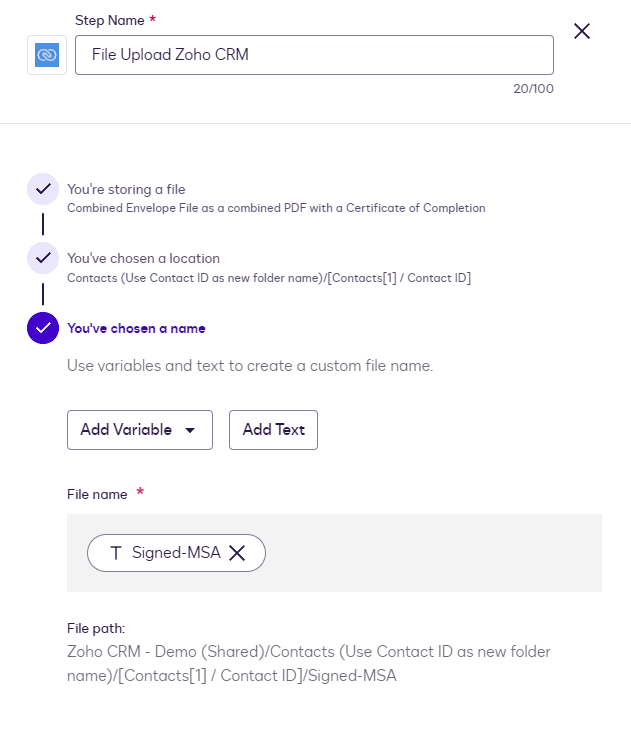Image resolution: width=631 pixels, height=730 pixels.
Task: Click the Zoho CRM app icon
Action: tap(47, 55)
